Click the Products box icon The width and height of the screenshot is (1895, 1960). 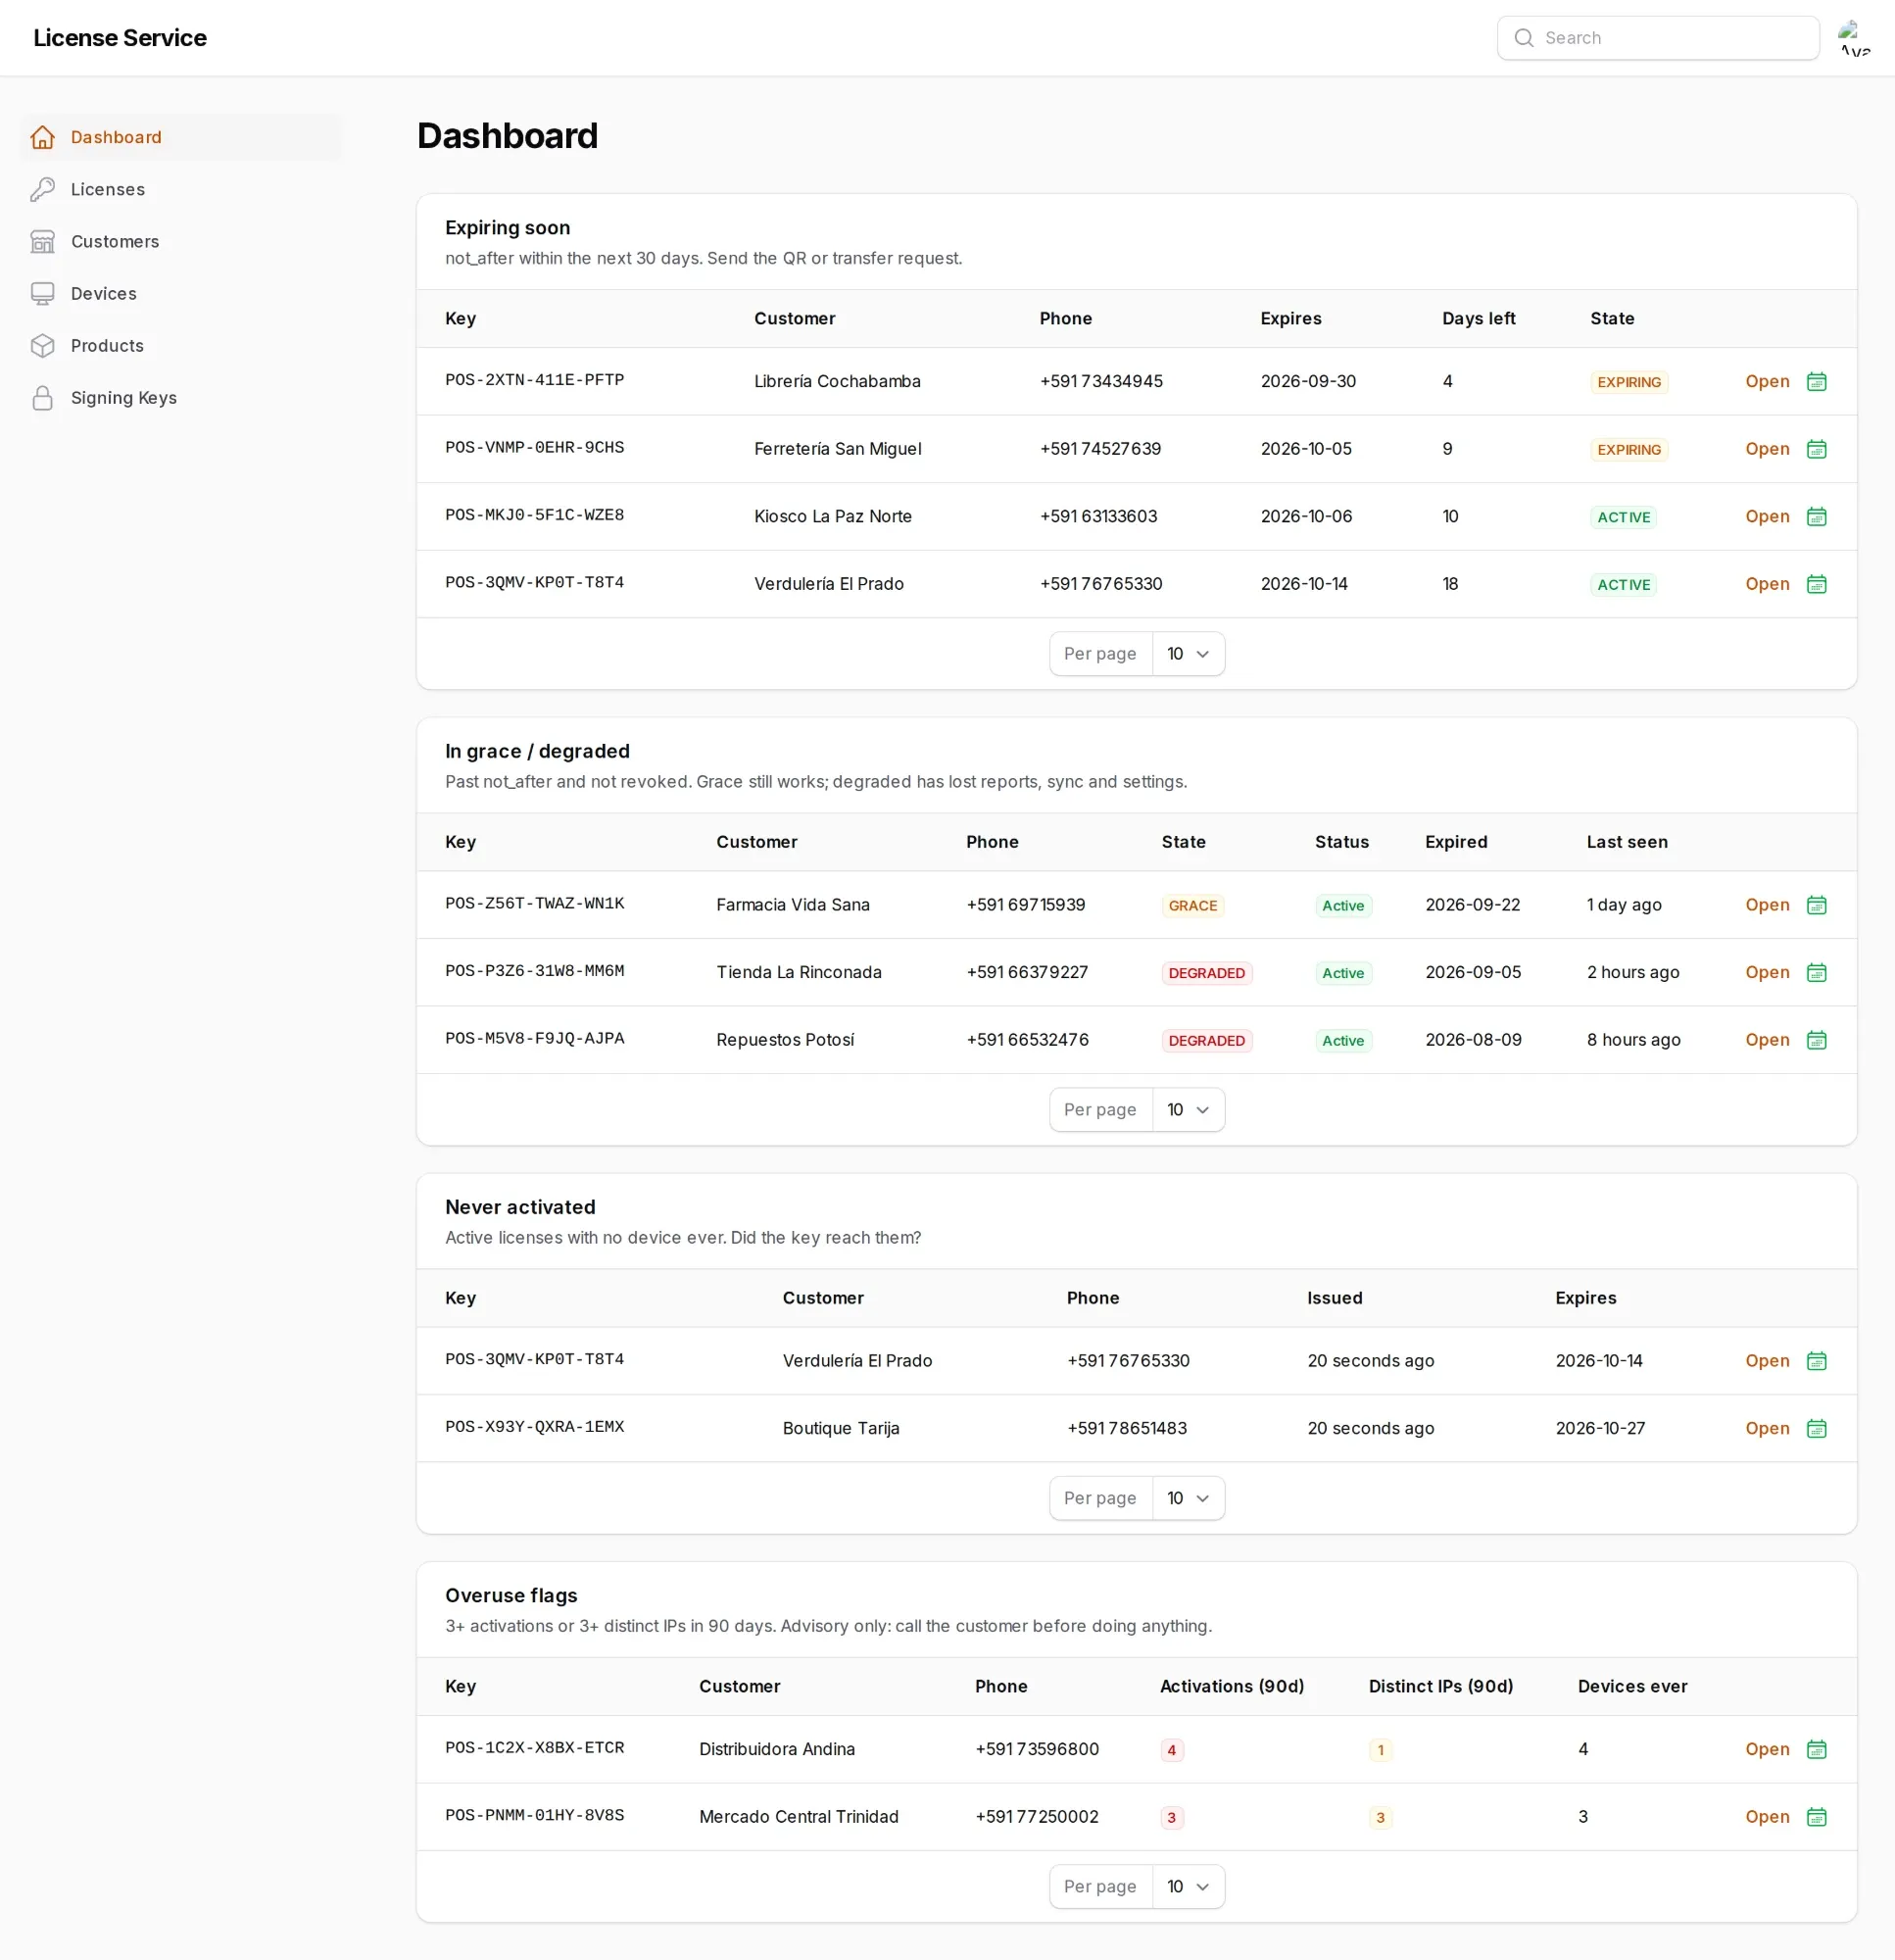[42, 345]
